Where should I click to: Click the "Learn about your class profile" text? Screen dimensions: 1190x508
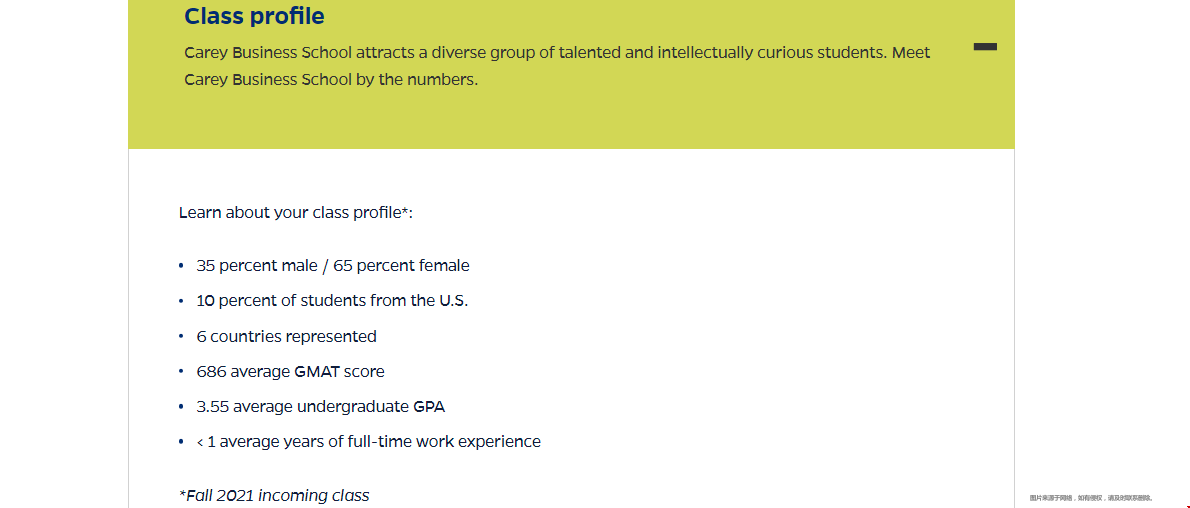(x=295, y=213)
